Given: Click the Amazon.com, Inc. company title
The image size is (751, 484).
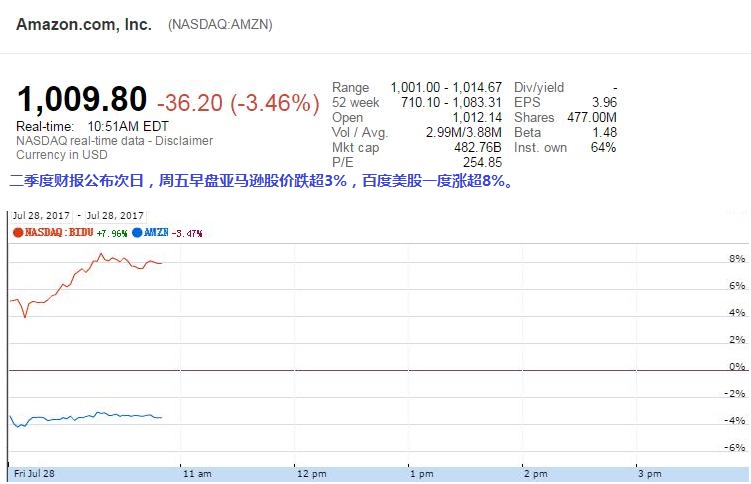Looking at the screenshot, I should 84,24.
